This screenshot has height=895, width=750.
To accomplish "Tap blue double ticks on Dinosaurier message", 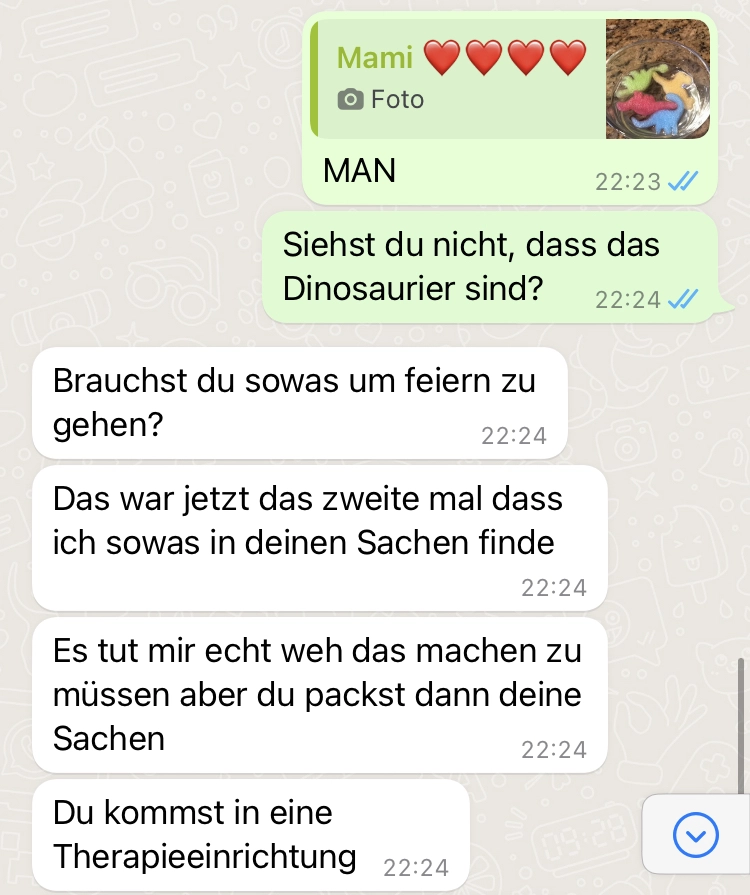I will point(683,299).
